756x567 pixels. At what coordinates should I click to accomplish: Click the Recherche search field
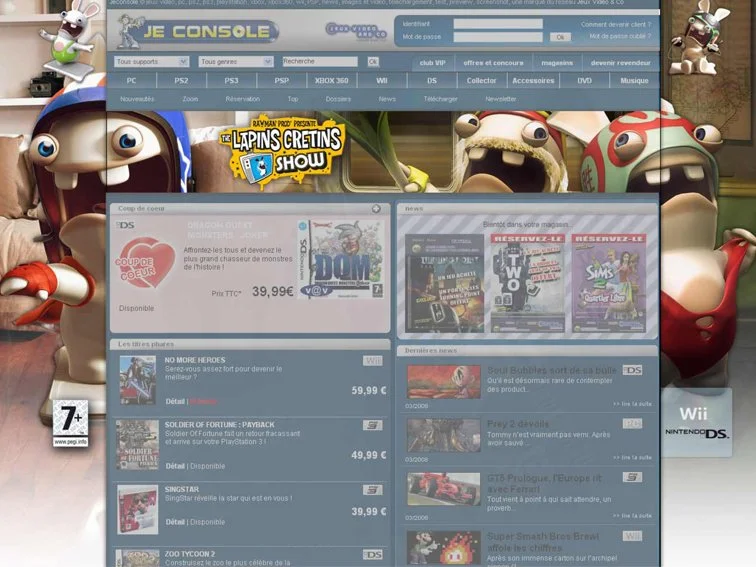click(x=320, y=61)
